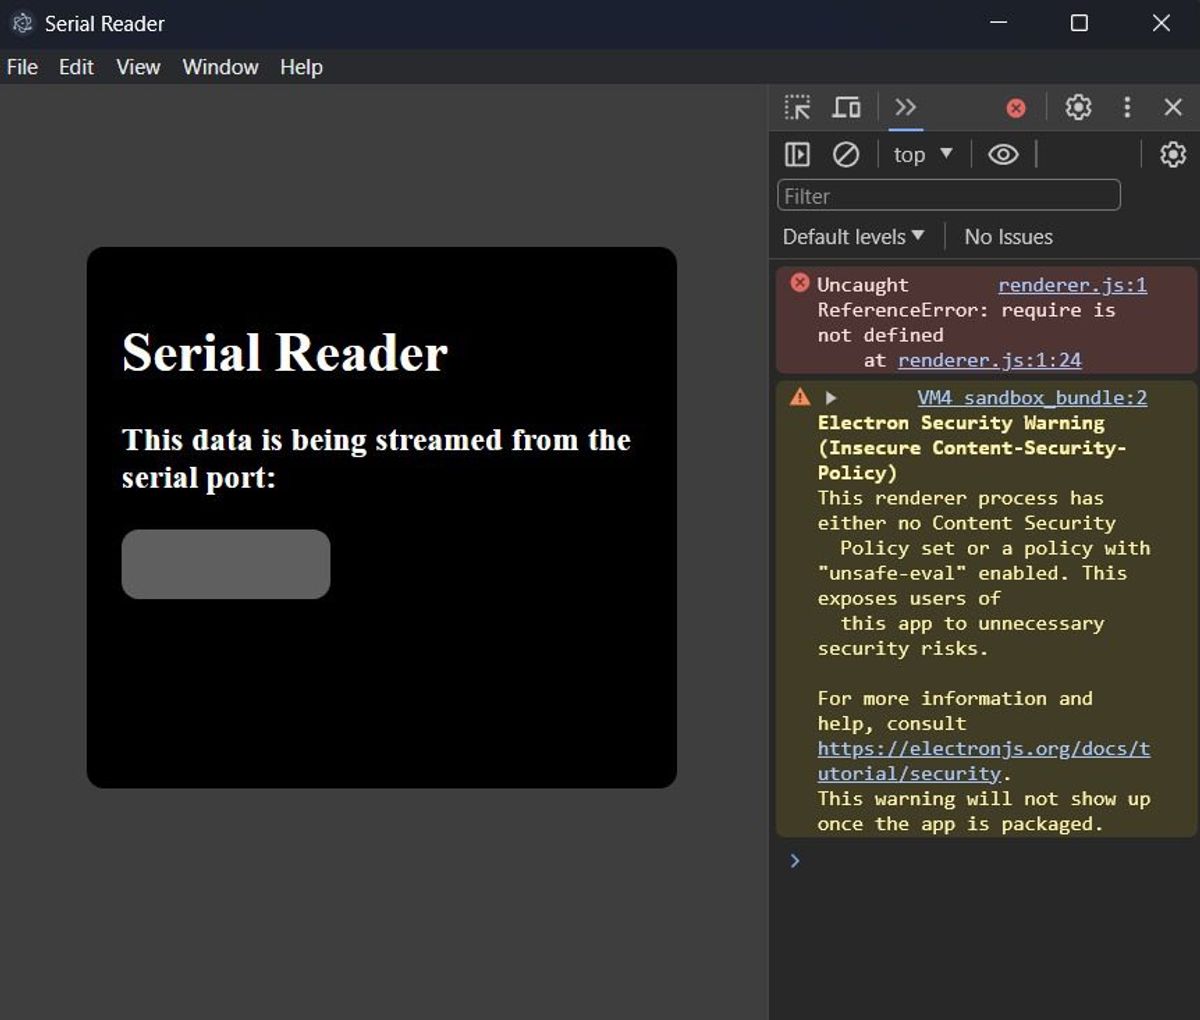Click the warning triangle icon
Image resolution: width=1200 pixels, height=1020 pixels.
(x=800, y=397)
